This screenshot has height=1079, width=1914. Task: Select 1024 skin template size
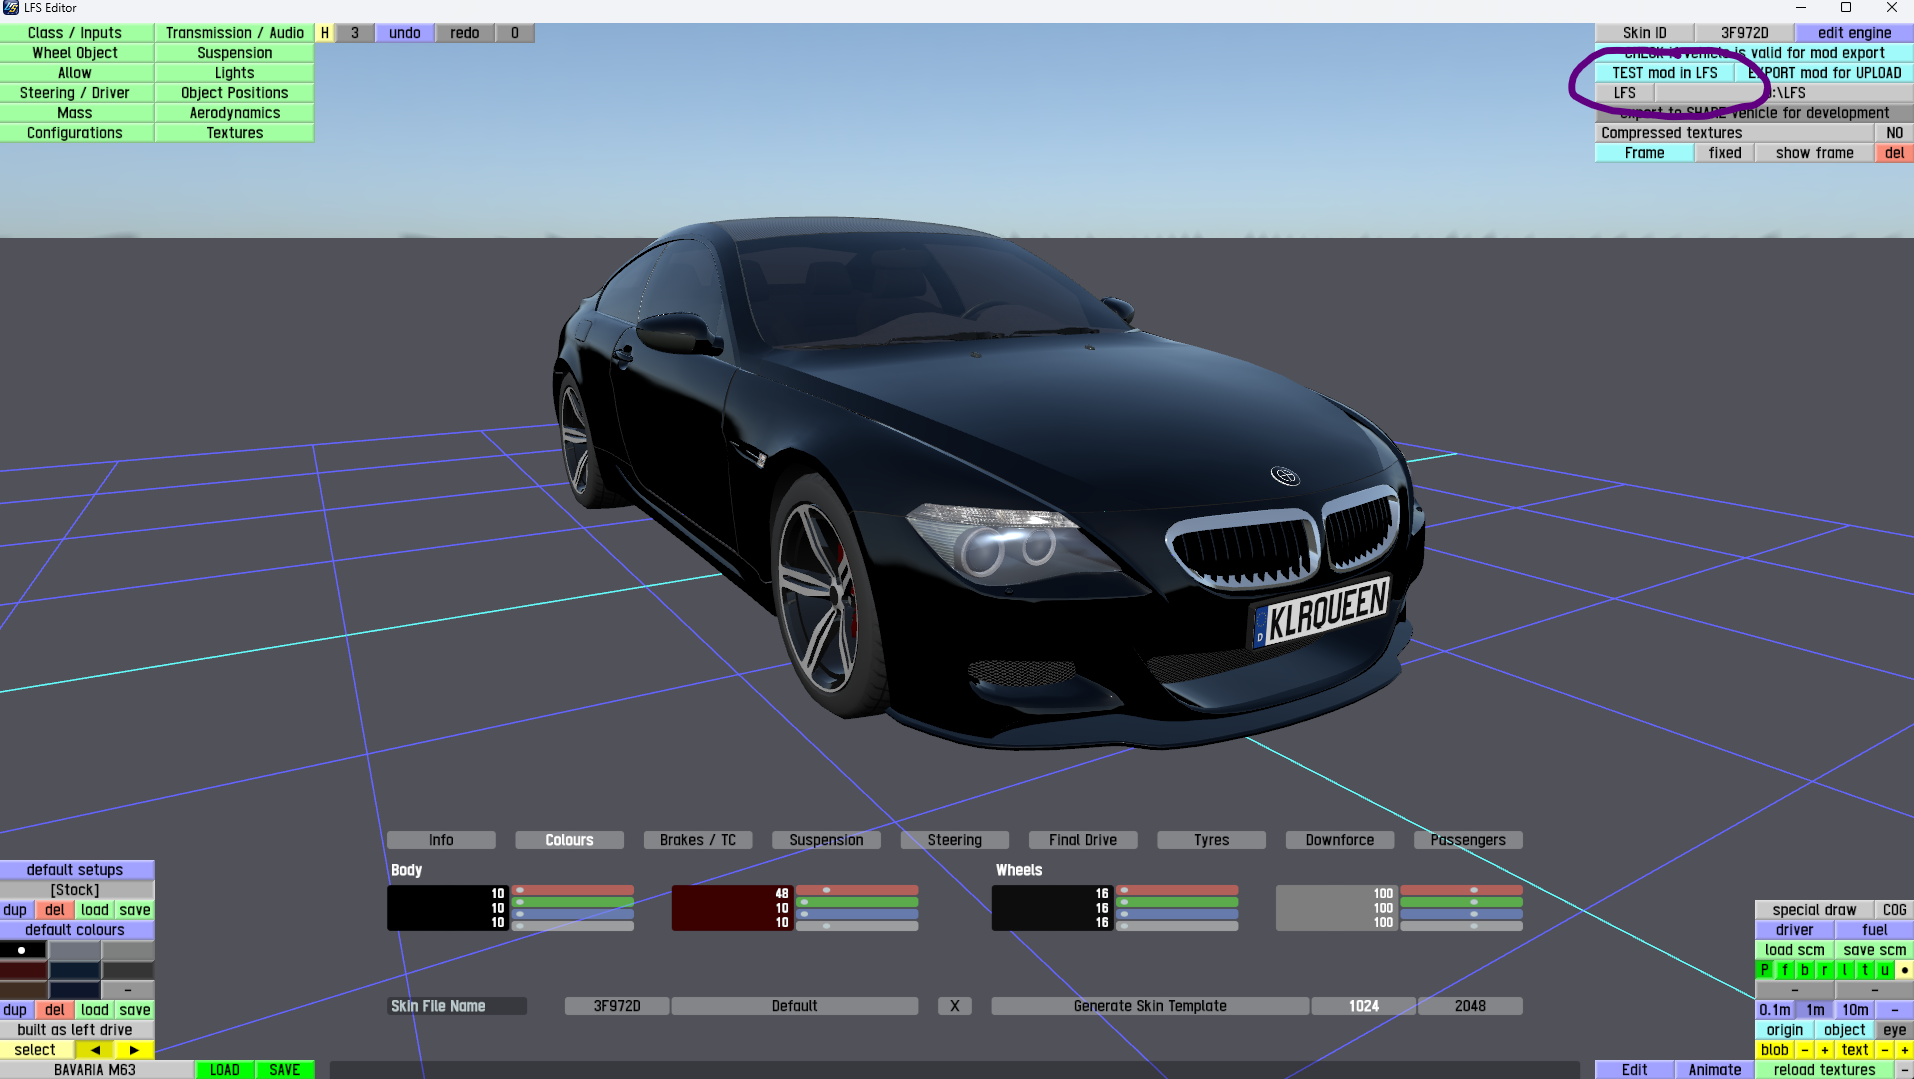1364,1006
